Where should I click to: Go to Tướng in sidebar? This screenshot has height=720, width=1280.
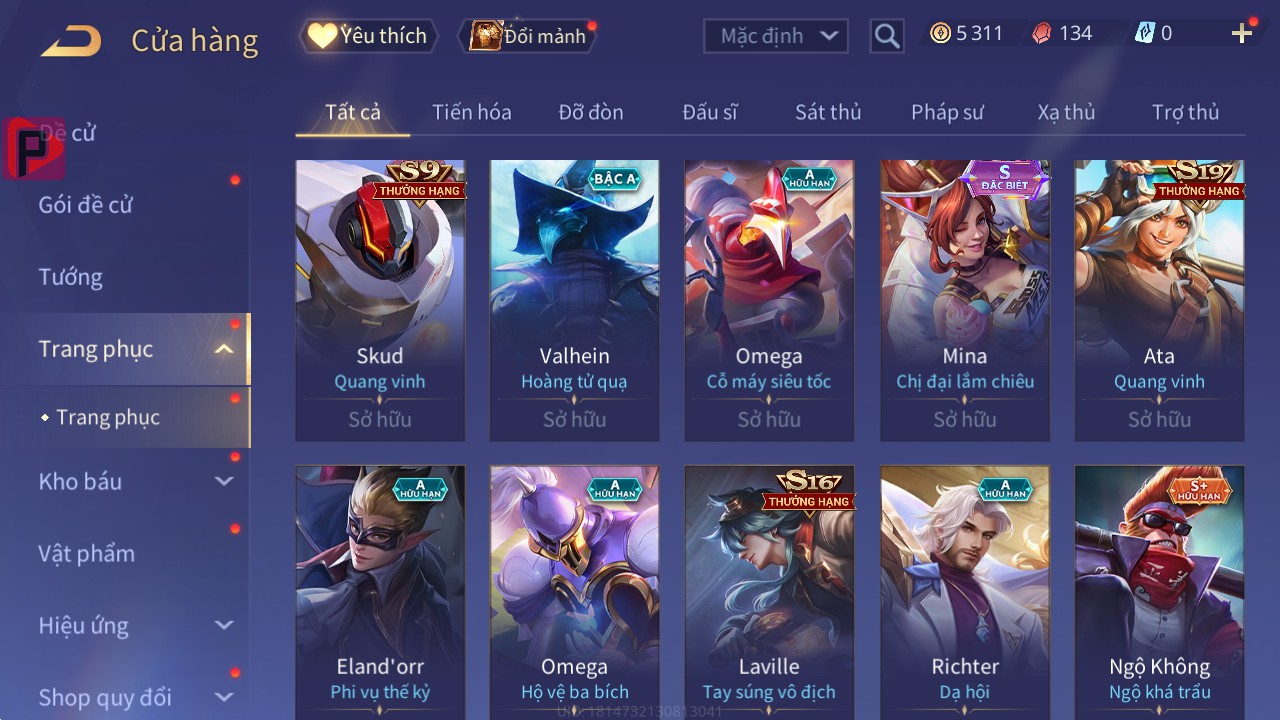(x=71, y=277)
